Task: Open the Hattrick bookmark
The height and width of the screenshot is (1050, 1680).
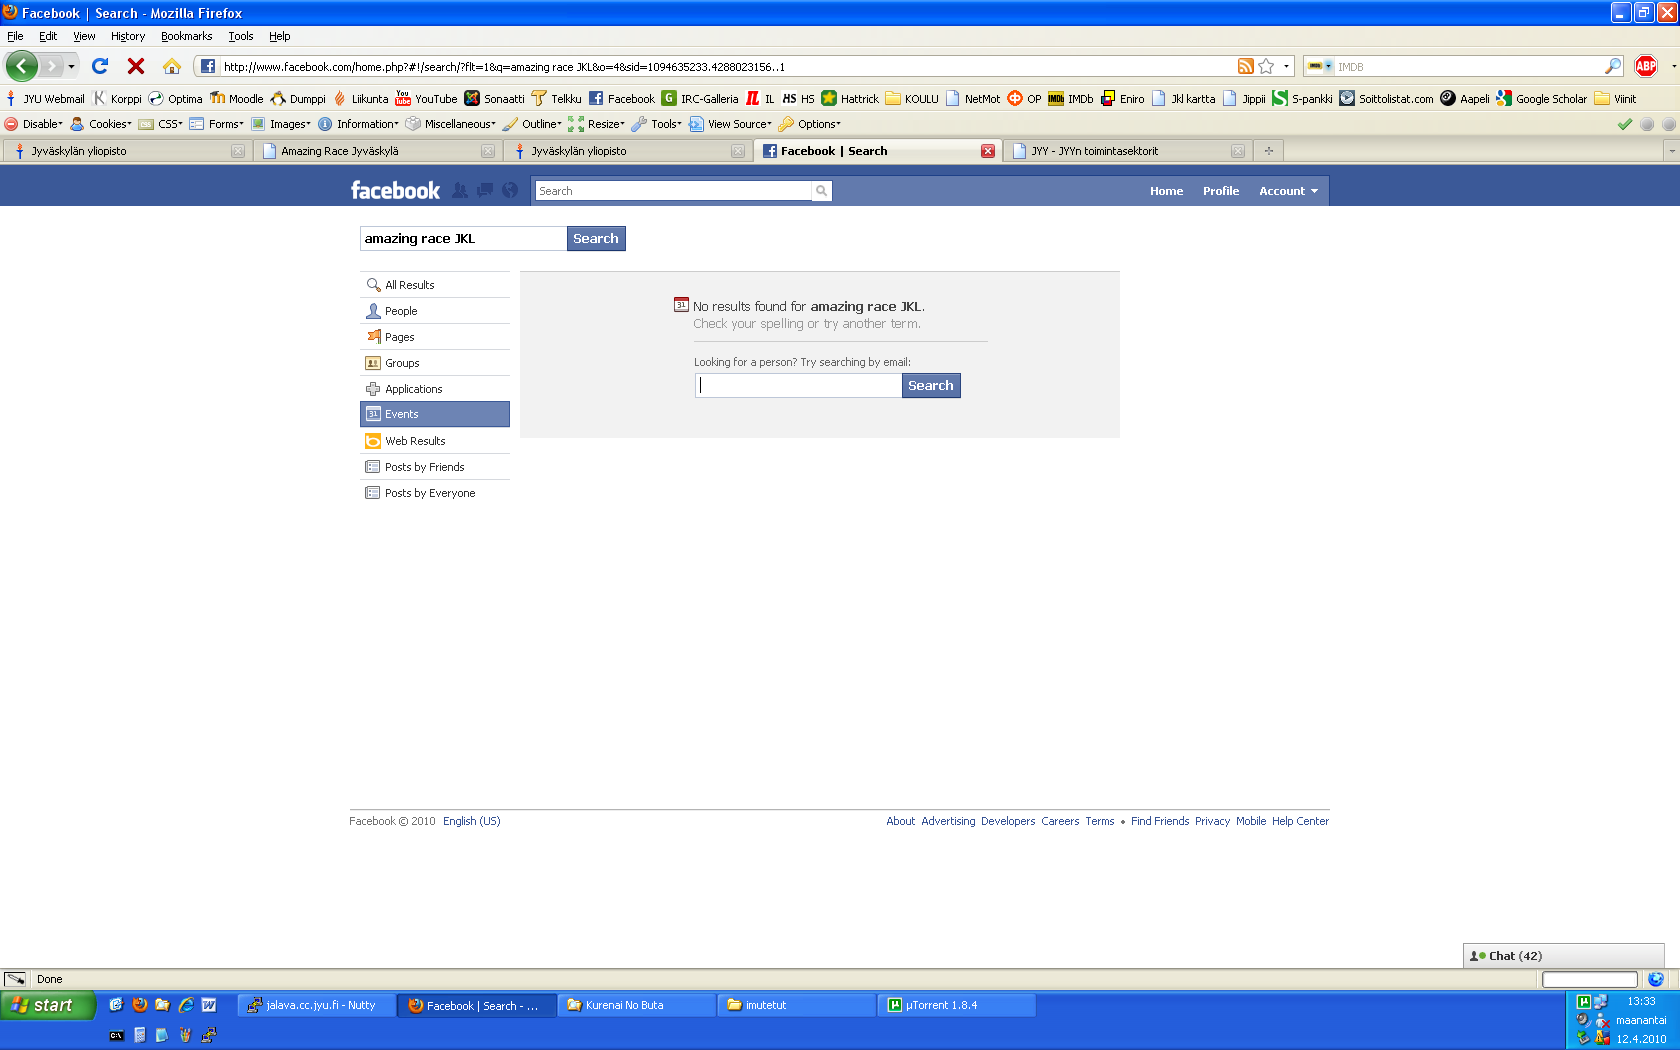Action: coord(850,98)
